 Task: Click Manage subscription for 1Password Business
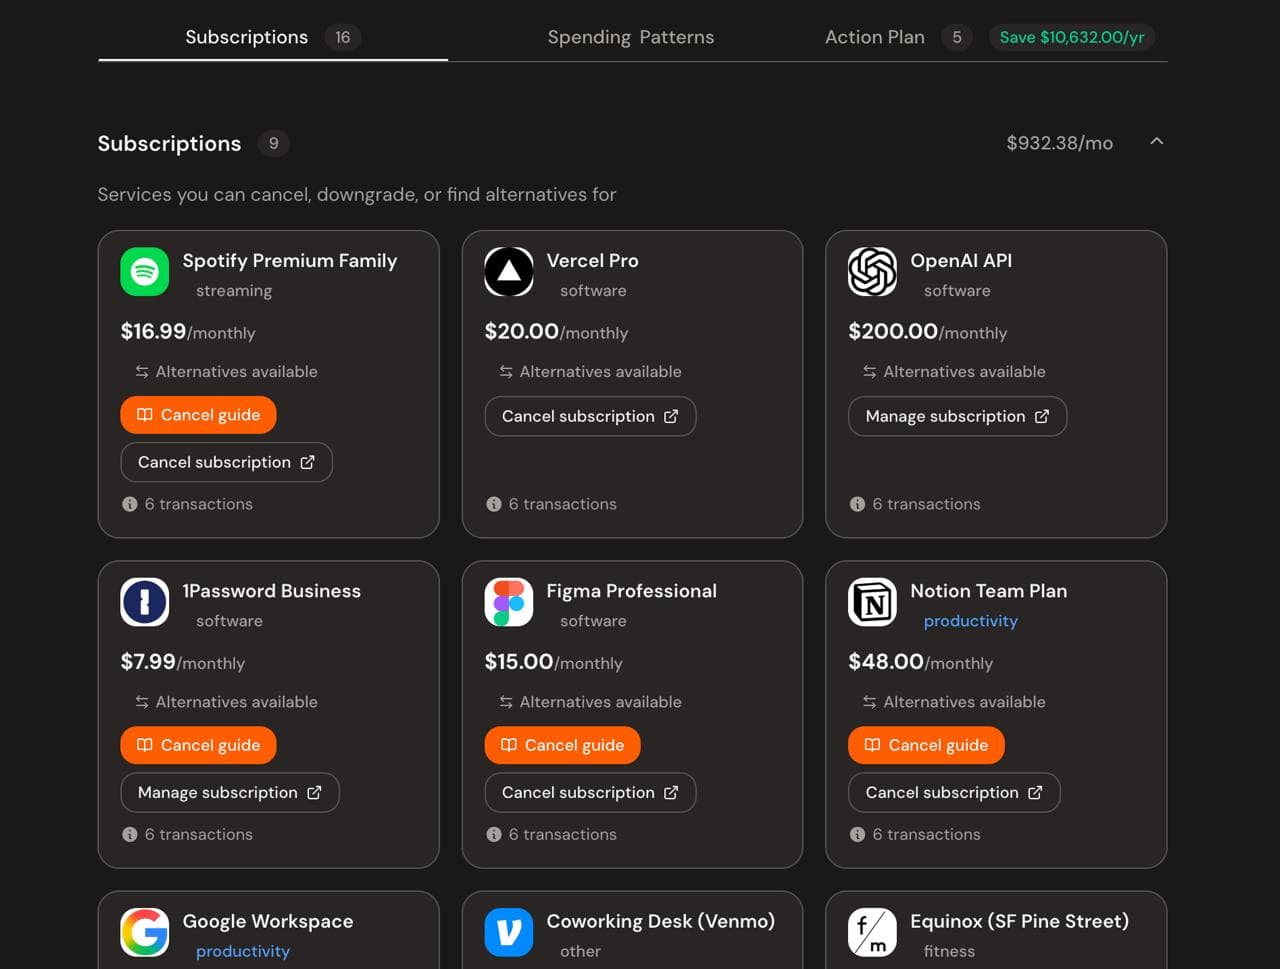pos(229,792)
